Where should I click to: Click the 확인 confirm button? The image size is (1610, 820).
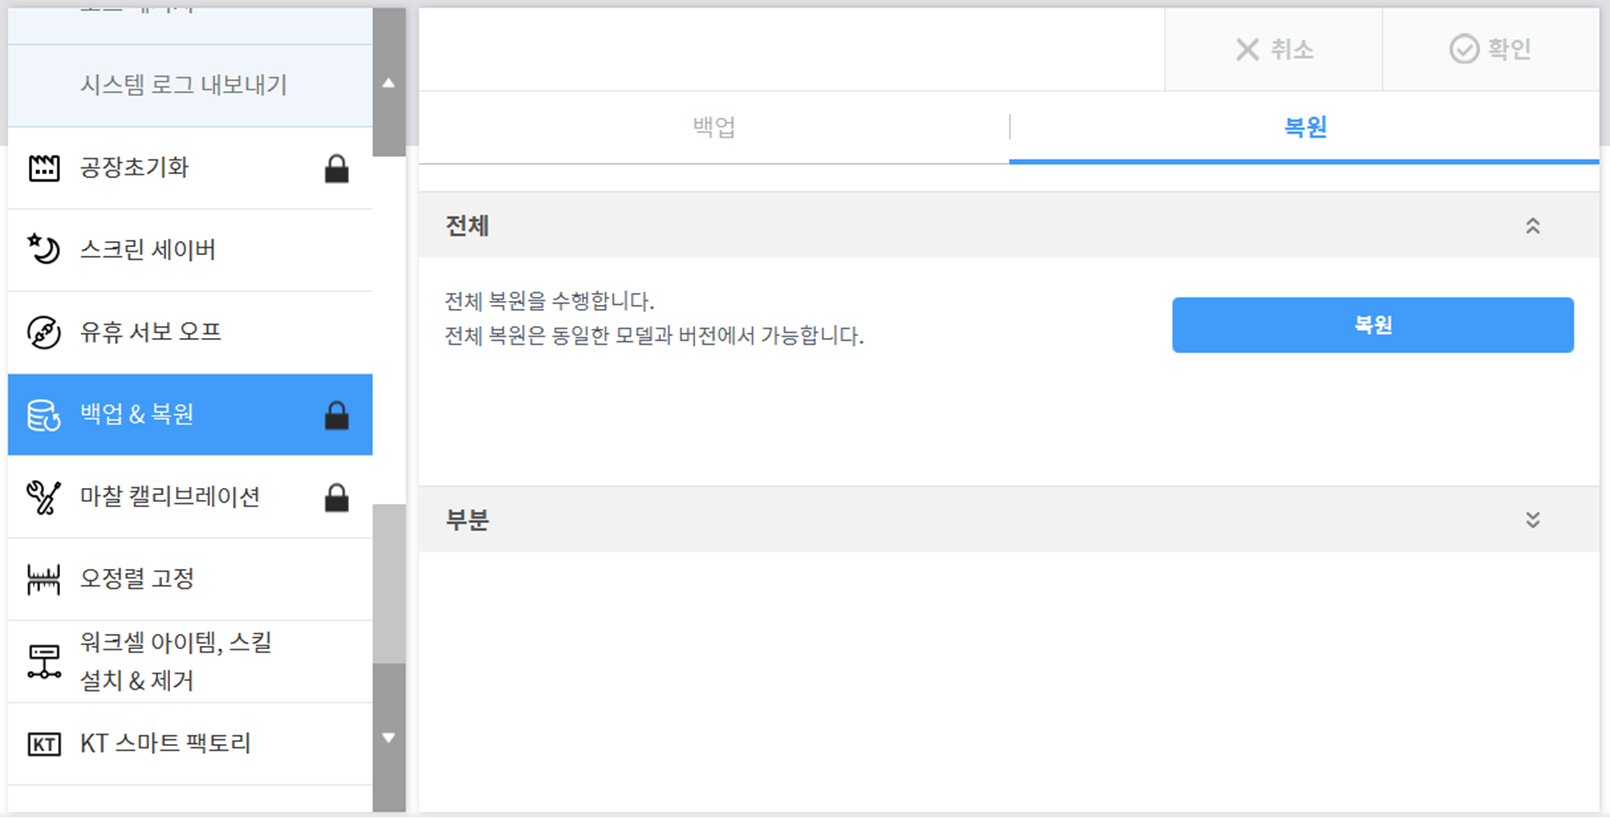[1491, 49]
